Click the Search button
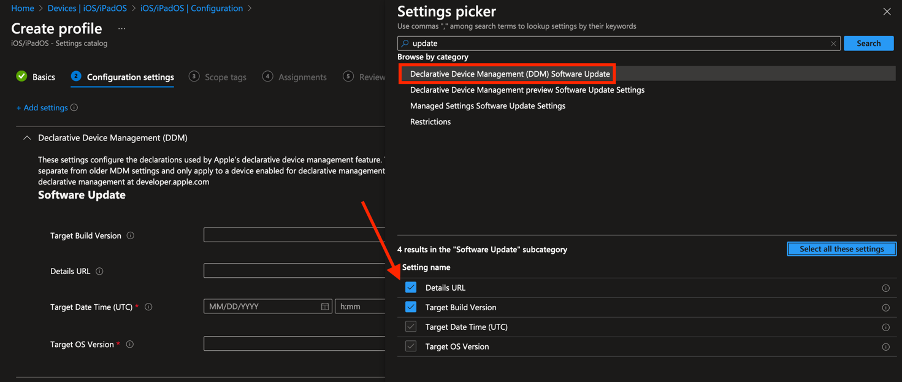The width and height of the screenshot is (902, 382). click(x=868, y=43)
